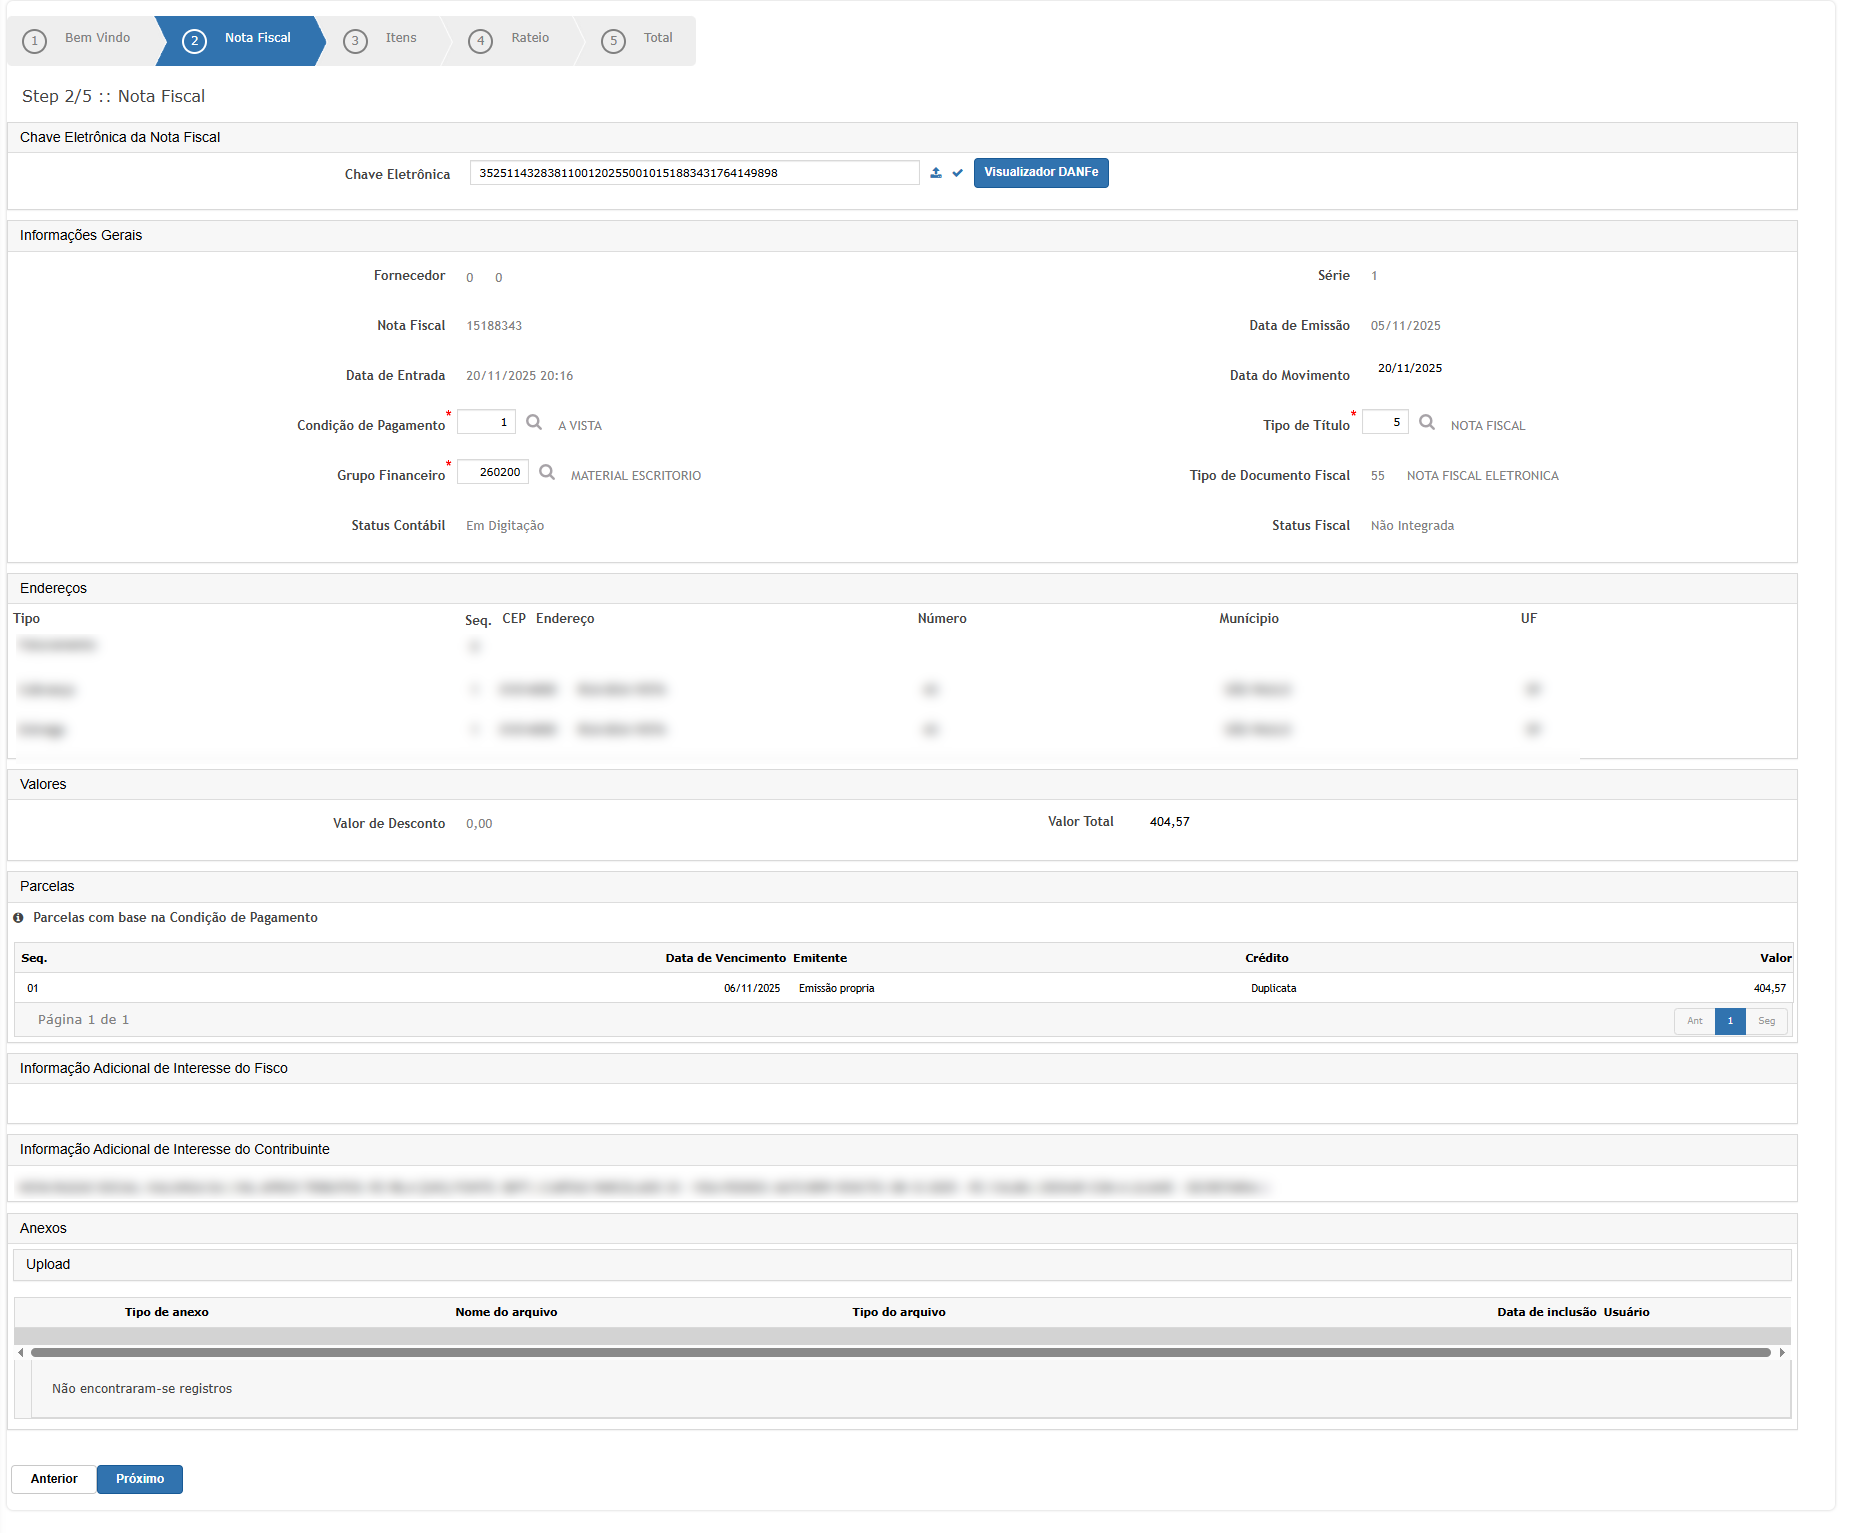1849x1533 pixels.
Task: Click the left arrow of attachments scrollbar
Action: 21,1353
